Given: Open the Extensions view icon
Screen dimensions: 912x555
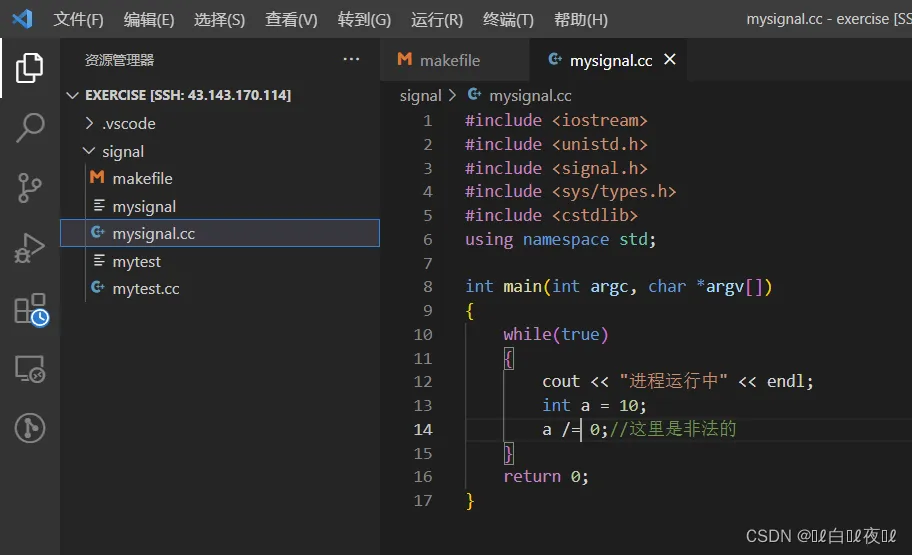Looking at the screenshot, I should coord(29,309).
